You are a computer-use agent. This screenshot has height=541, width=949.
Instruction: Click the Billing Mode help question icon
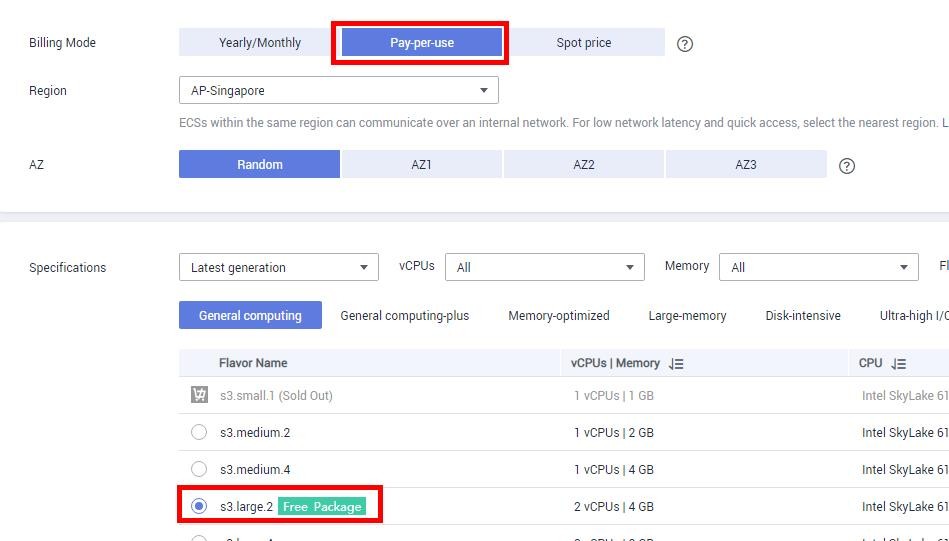tap(685, 44)
